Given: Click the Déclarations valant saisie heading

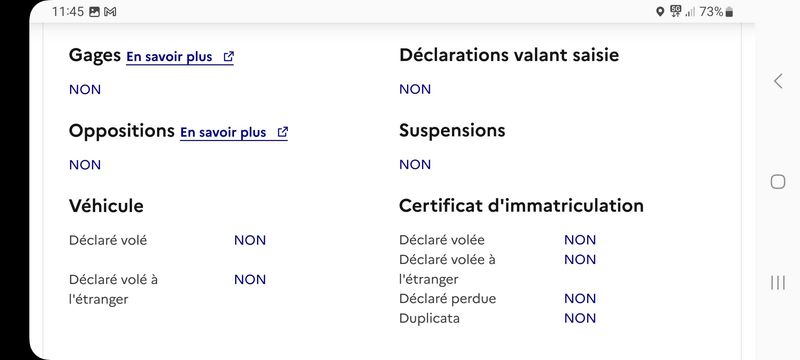Looking at the screenshot, I should pos(509,55).
